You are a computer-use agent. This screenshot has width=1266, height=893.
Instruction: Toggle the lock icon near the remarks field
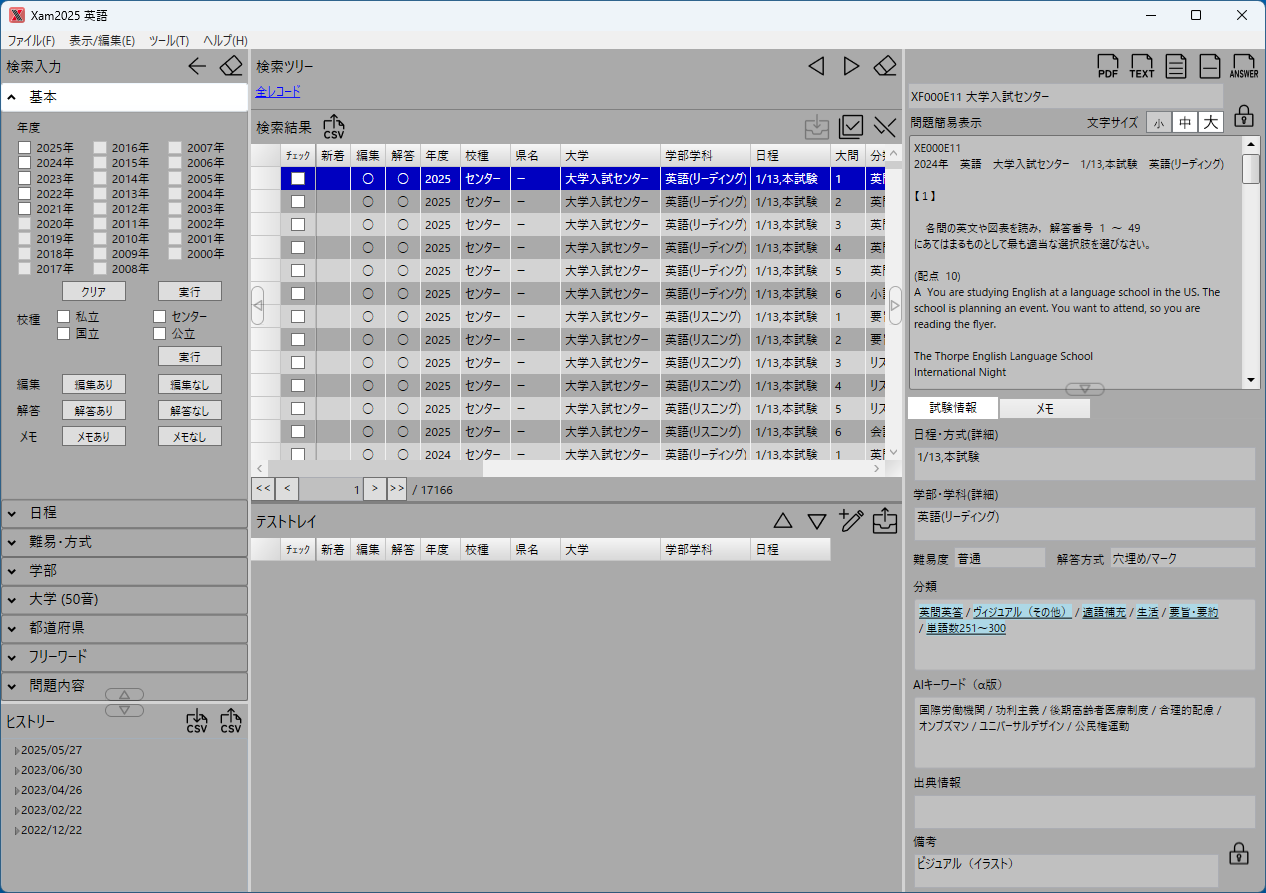click(1238, 854)
